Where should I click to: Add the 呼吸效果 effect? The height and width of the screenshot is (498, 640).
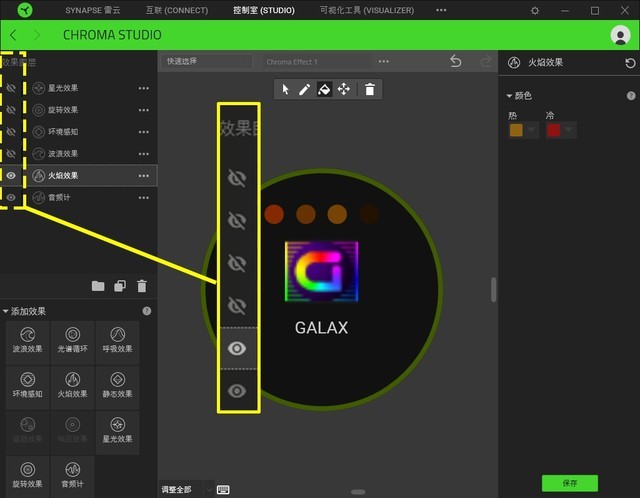tap(118, 342)
